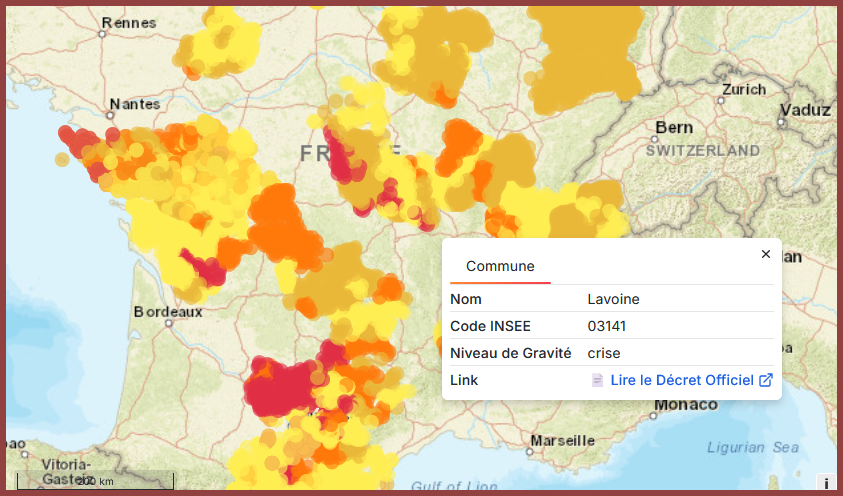Click the Niveau de Gravité label
843x496 pixels.
511,353
